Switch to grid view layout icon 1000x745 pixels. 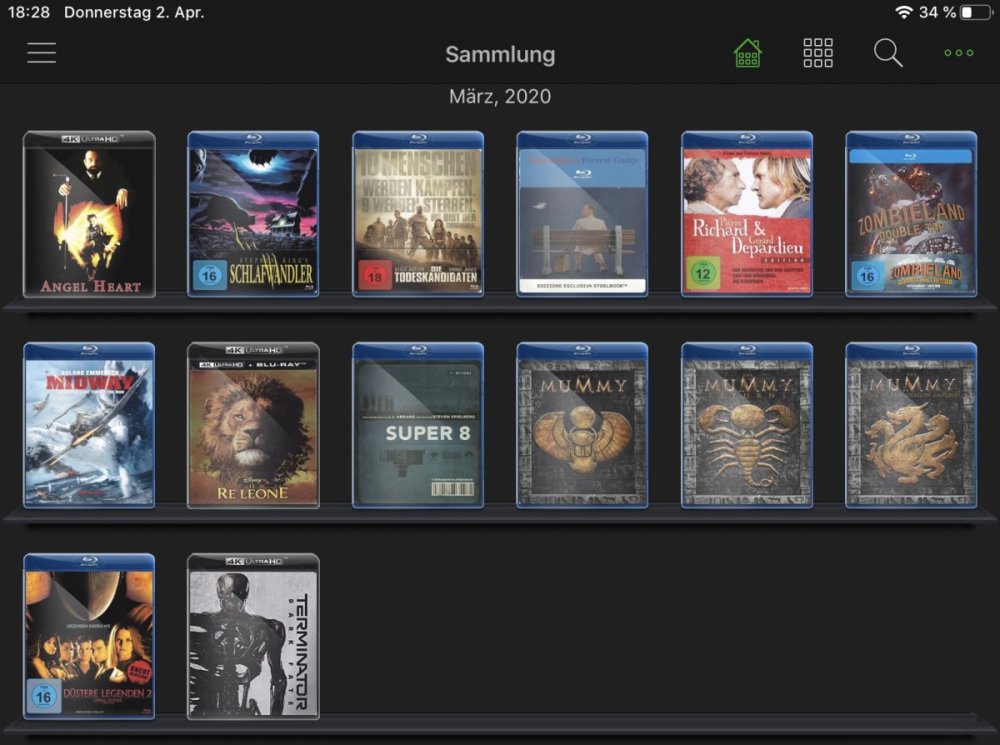[x=818, y=53]
